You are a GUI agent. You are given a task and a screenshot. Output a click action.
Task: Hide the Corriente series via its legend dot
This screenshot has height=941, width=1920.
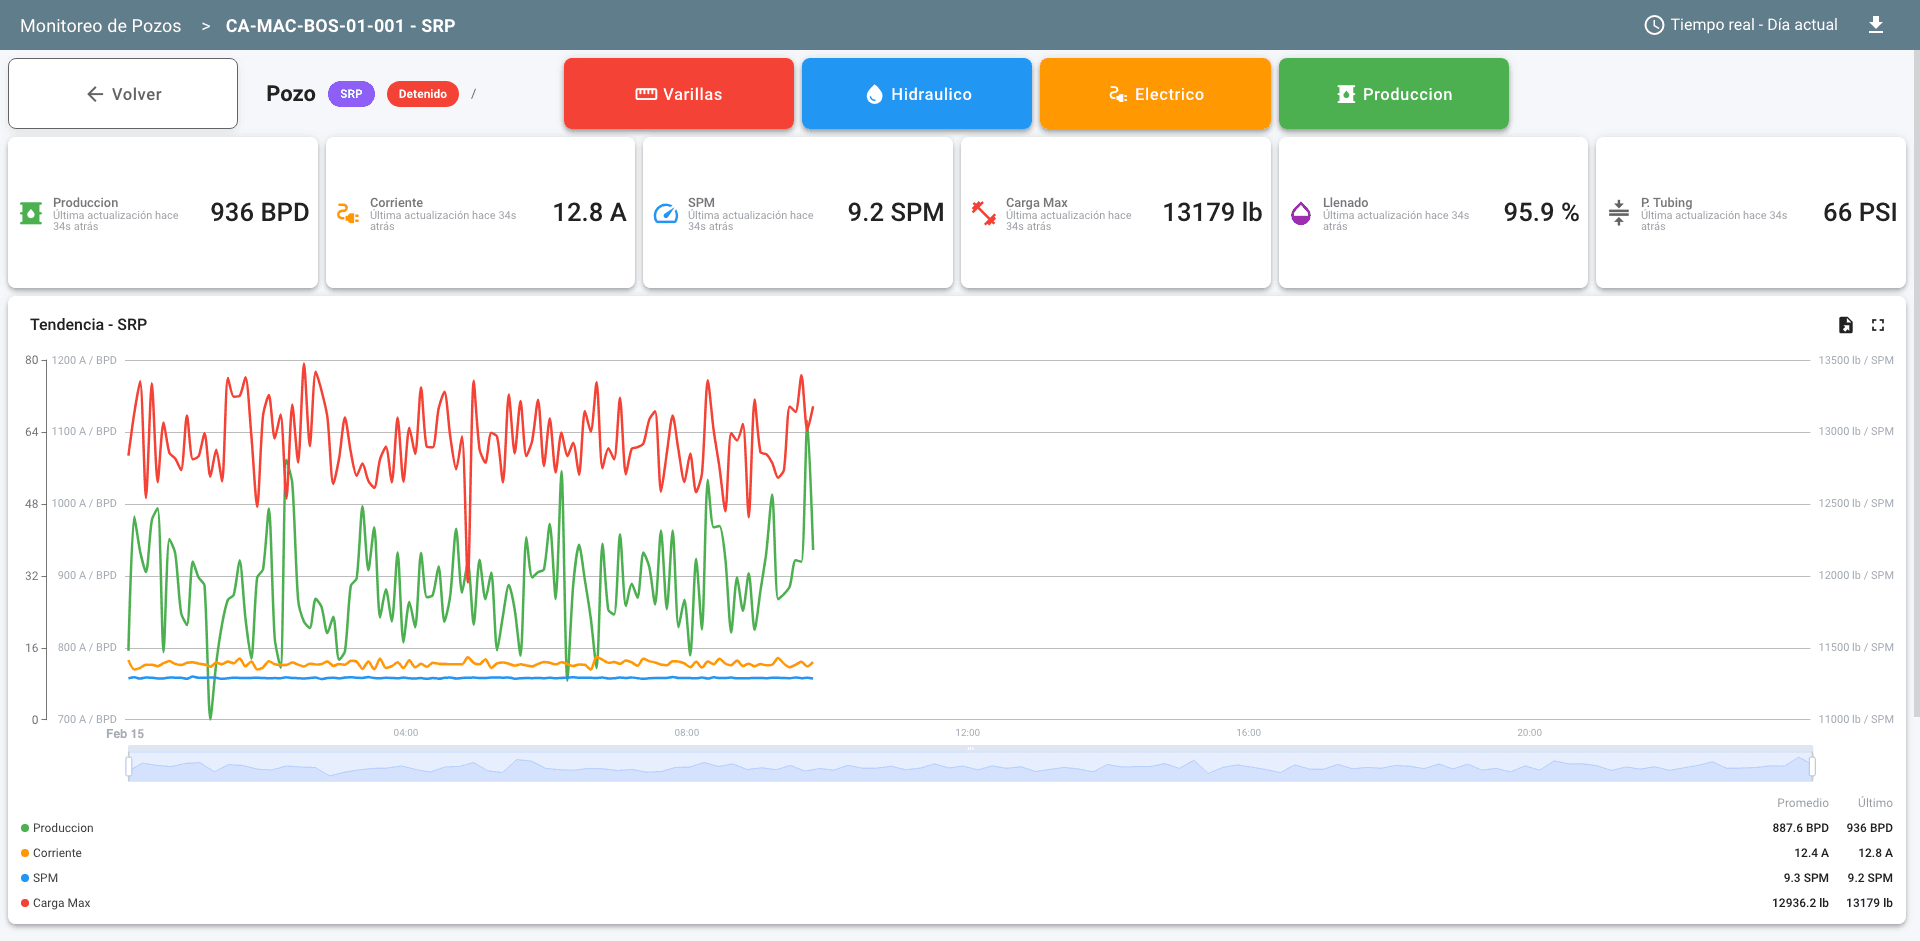(23, 853)
